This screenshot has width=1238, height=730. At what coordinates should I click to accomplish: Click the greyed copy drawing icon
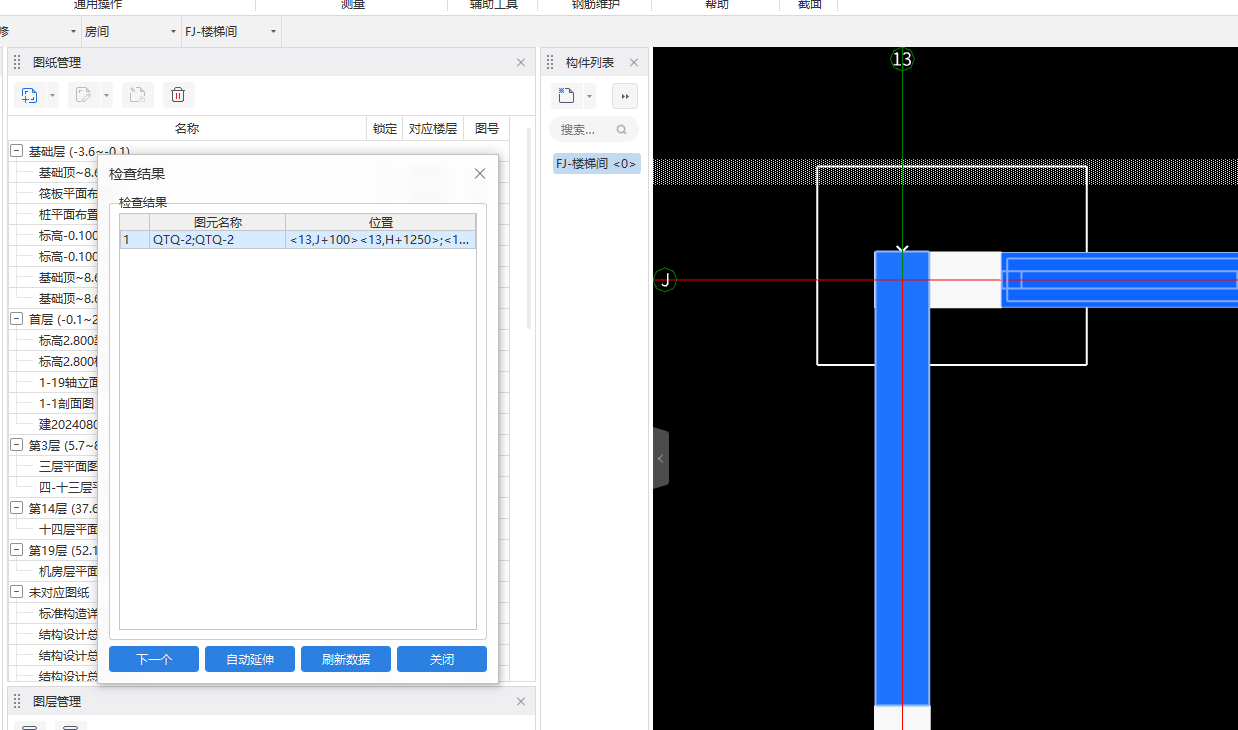[138, 96]
